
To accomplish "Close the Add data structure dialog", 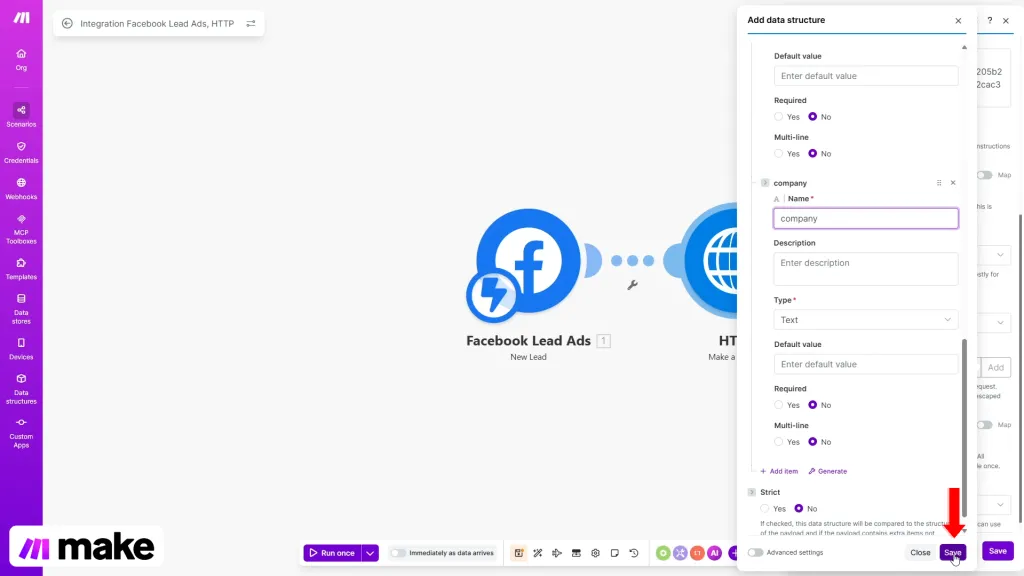I will pyautogui.click(x=958, y=21).
